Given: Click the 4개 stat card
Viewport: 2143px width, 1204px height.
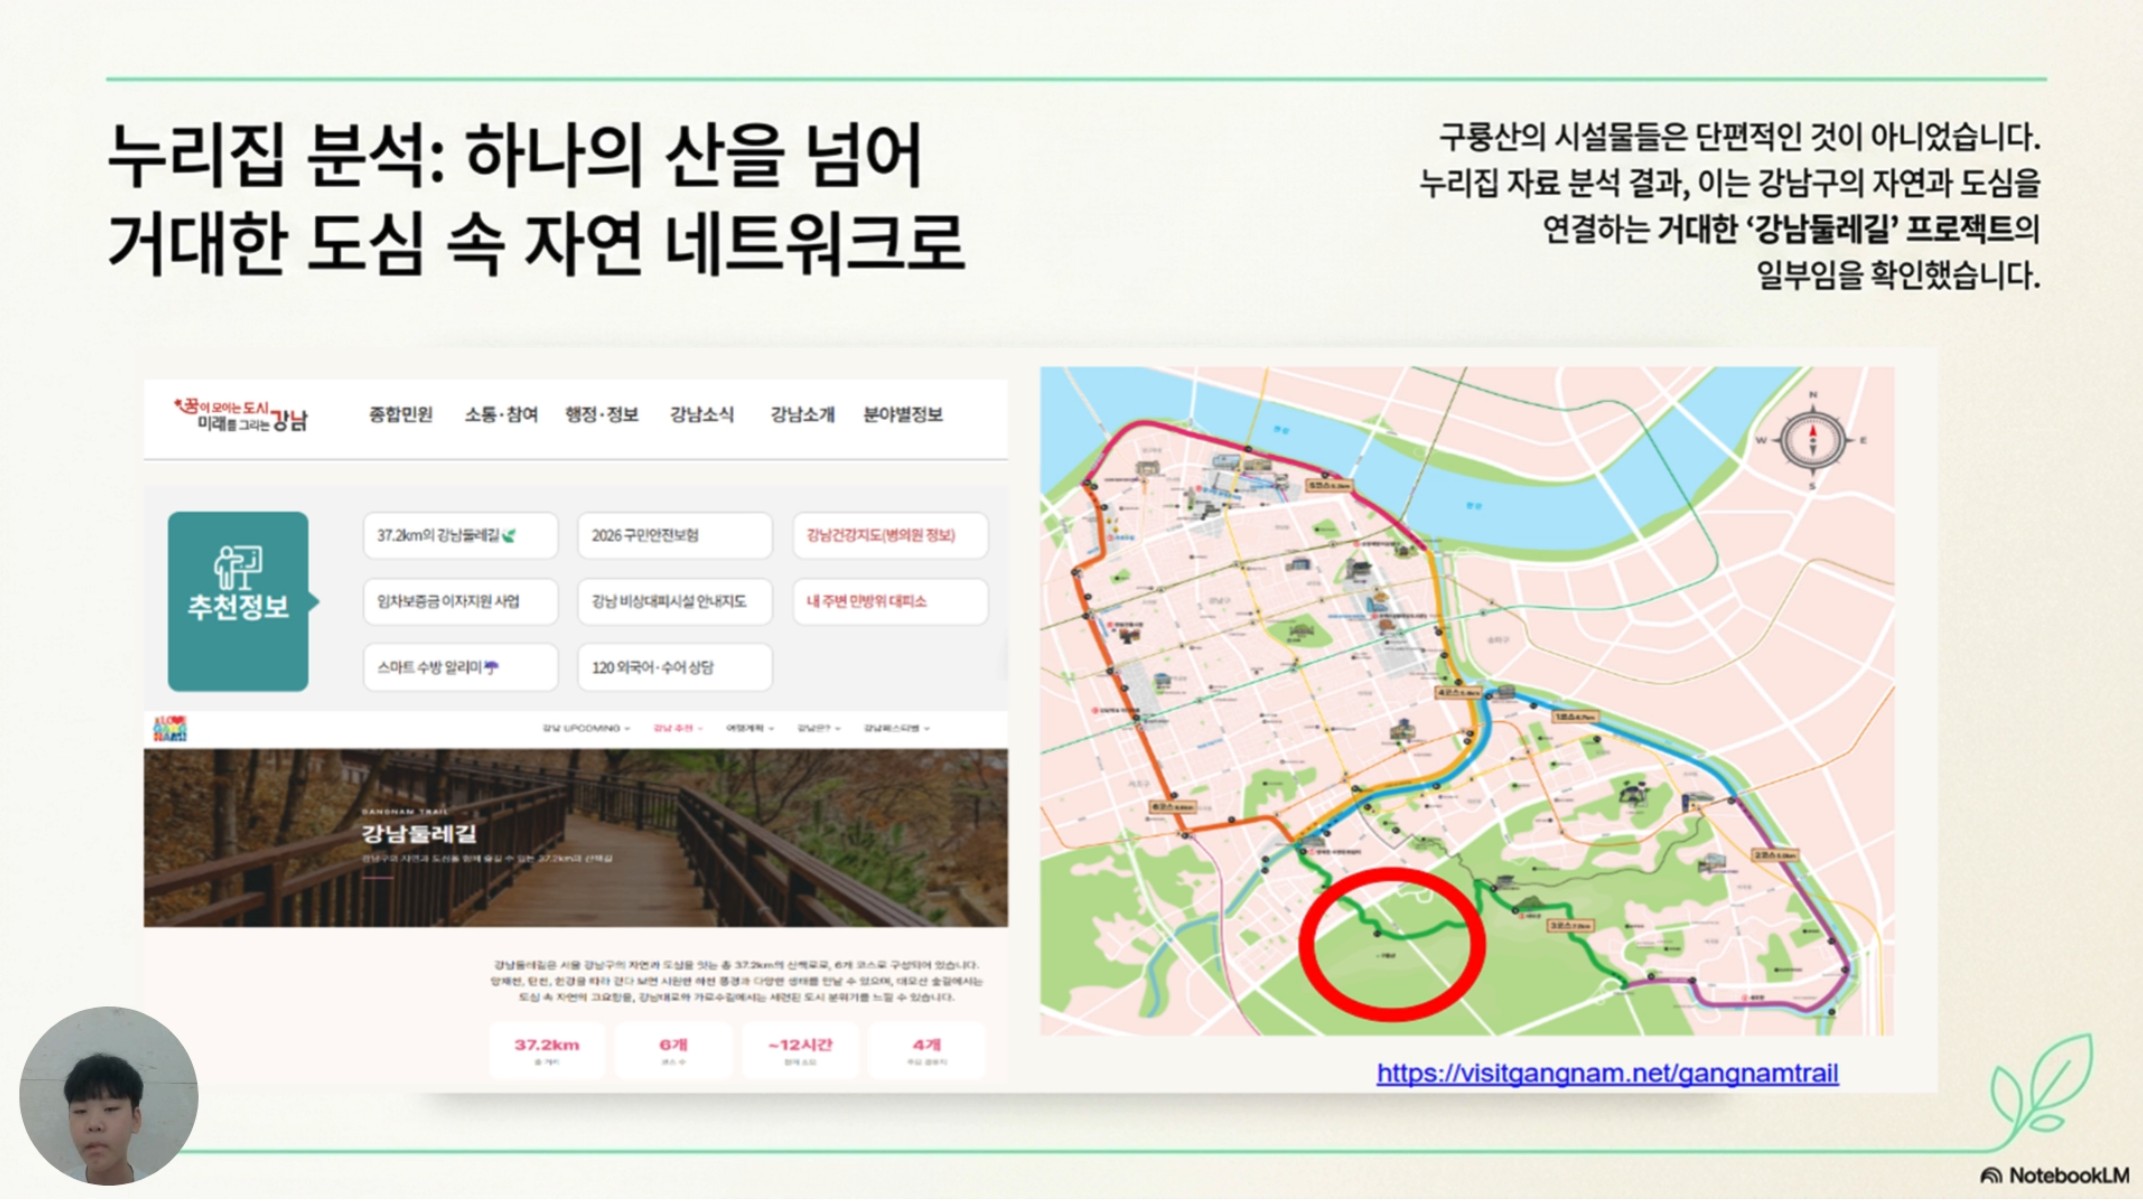Looking at the screenshot, I should tap(926, 1050).
